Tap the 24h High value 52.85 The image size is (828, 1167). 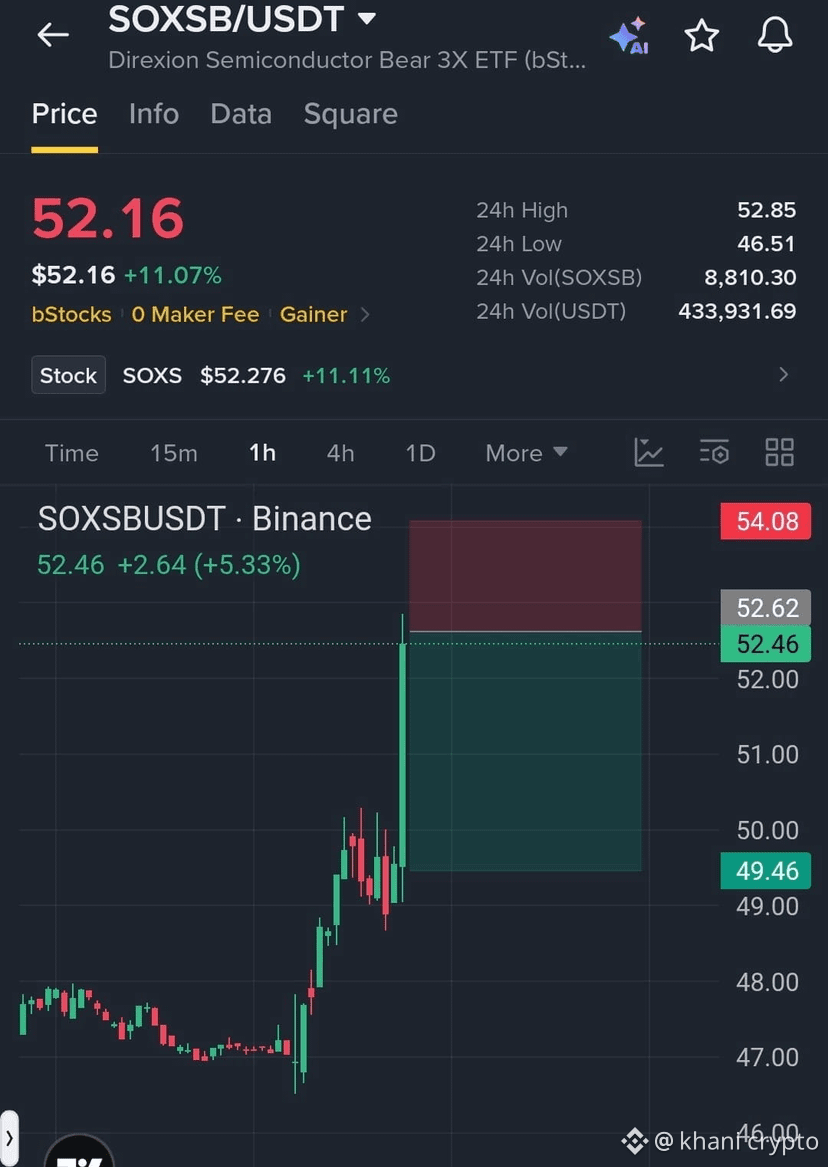[766, 210]
